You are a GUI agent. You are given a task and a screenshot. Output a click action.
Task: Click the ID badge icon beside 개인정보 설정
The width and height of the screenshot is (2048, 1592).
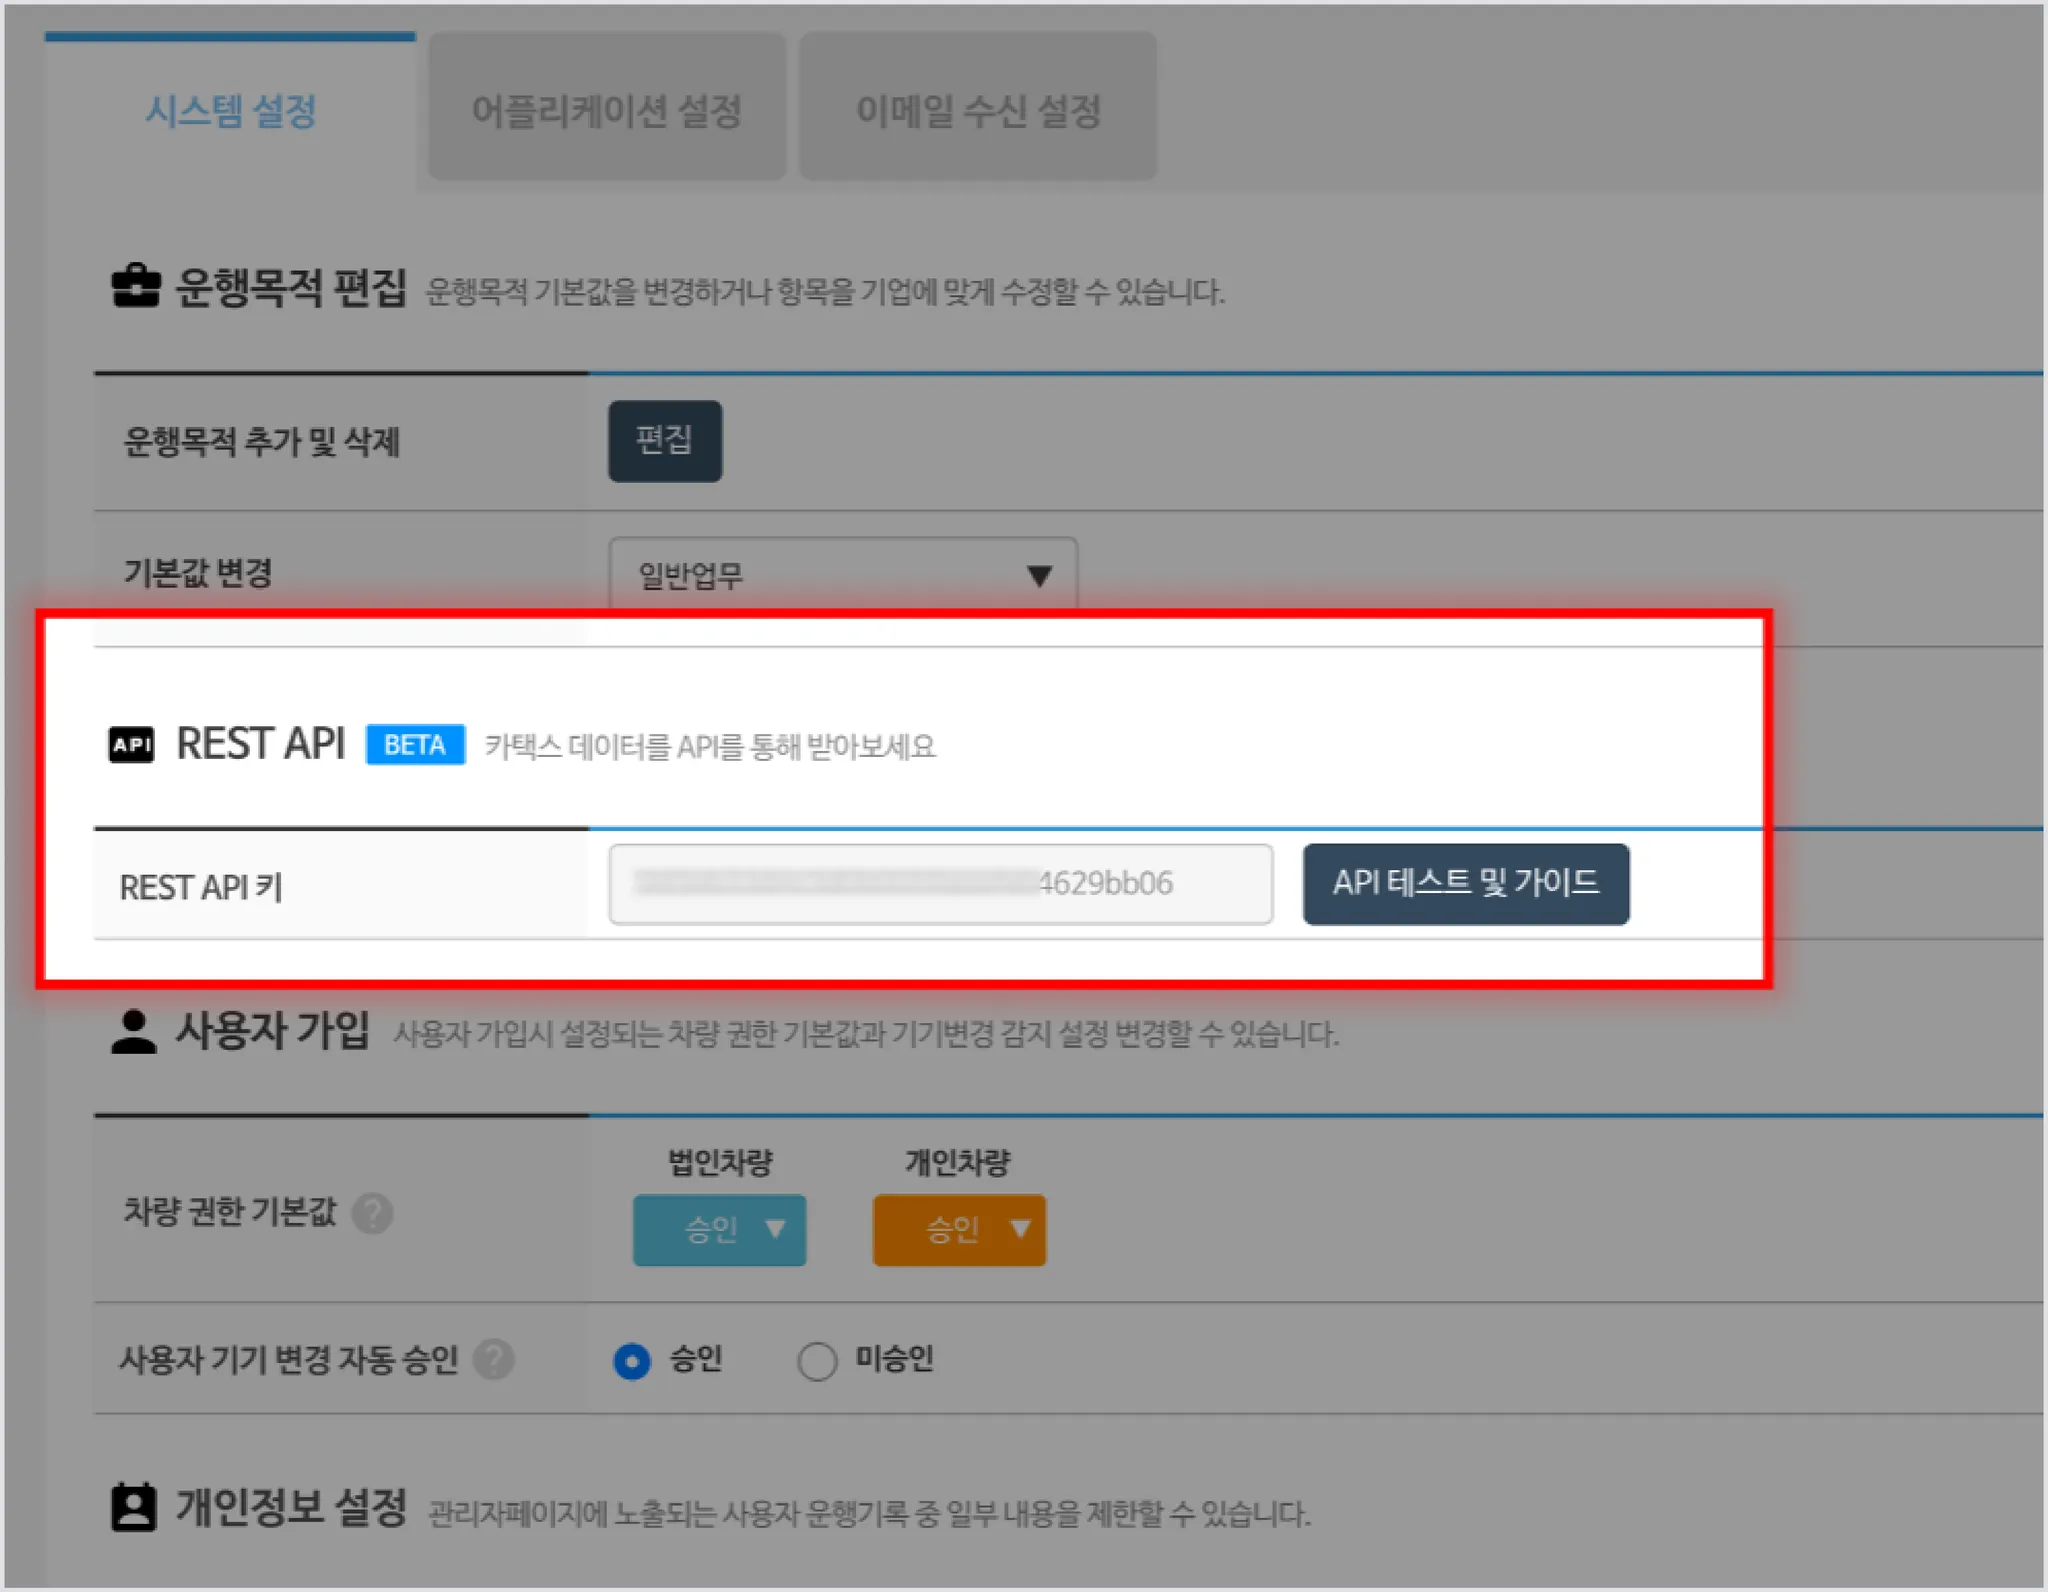coord(133,1508)
